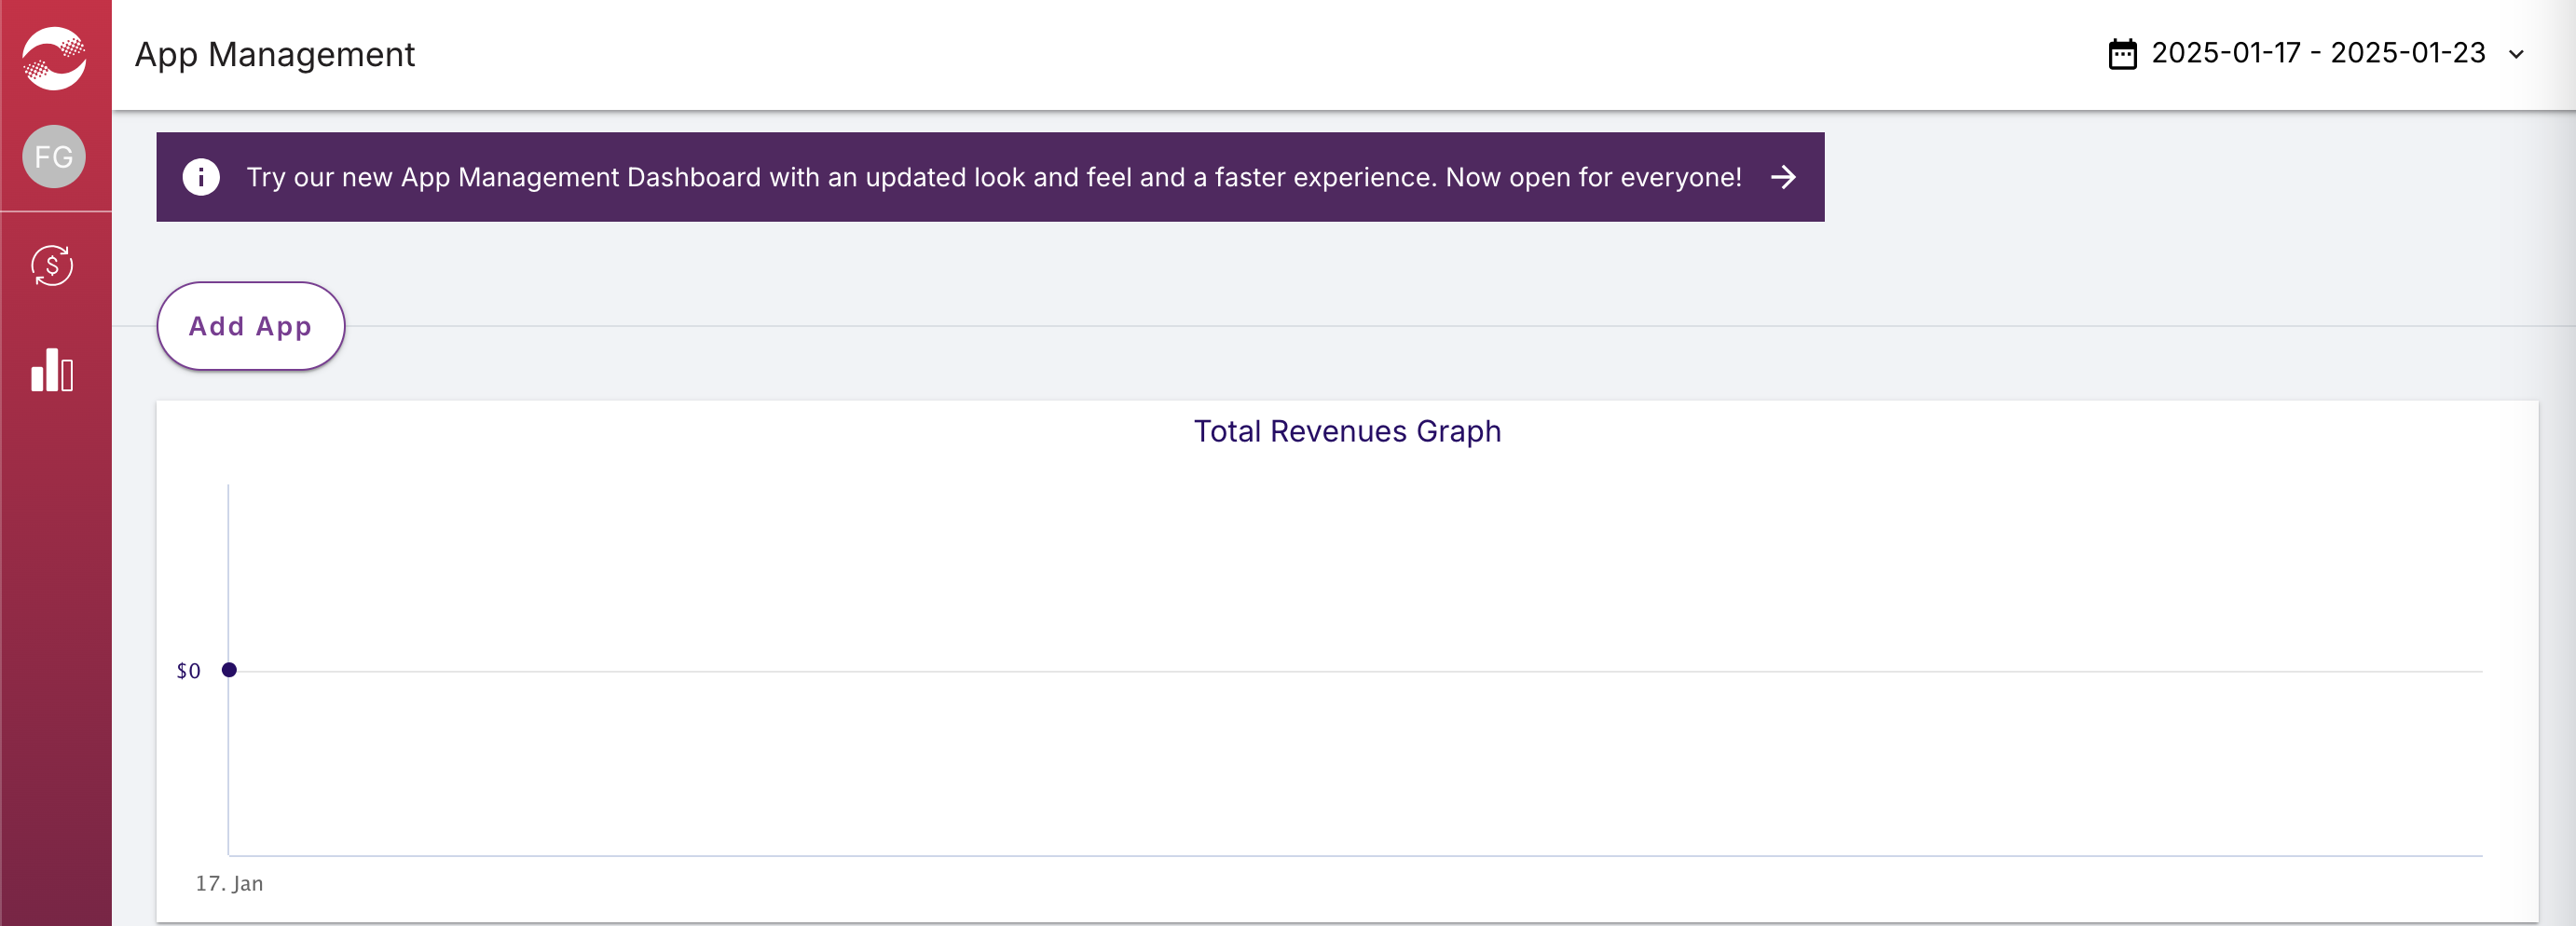Expand the date range chevron
Image resolution: width=2576 pixels, height=926 pixels.
pos(2516,55)
